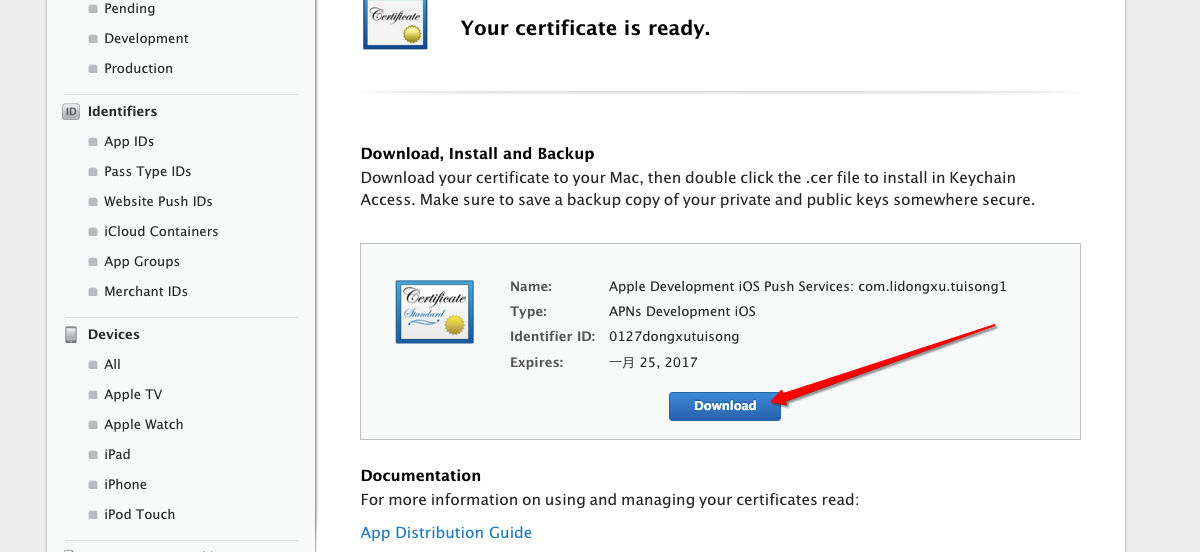Click bullet icon next to iPhone
This screenshot has width=1200, height=552.
pyautogui.click(x=93, y=485)
